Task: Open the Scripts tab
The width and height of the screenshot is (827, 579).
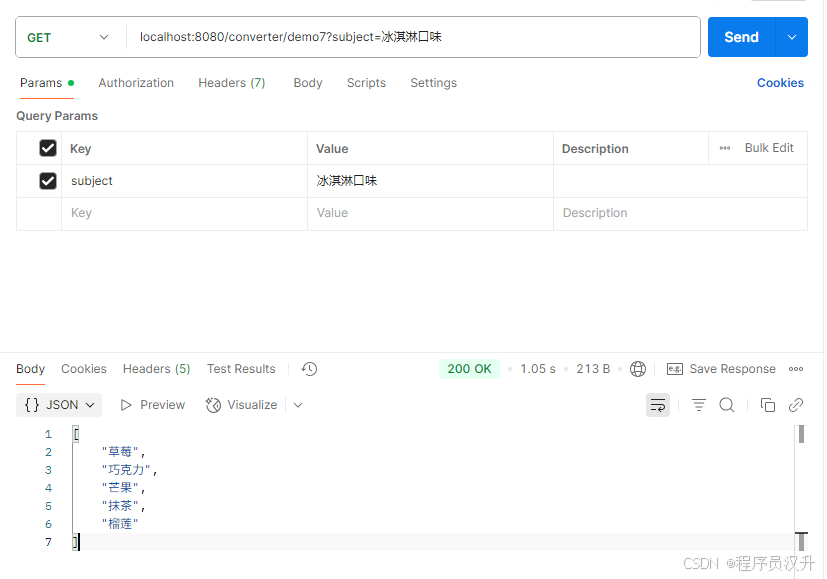Action: click(366, 83)
